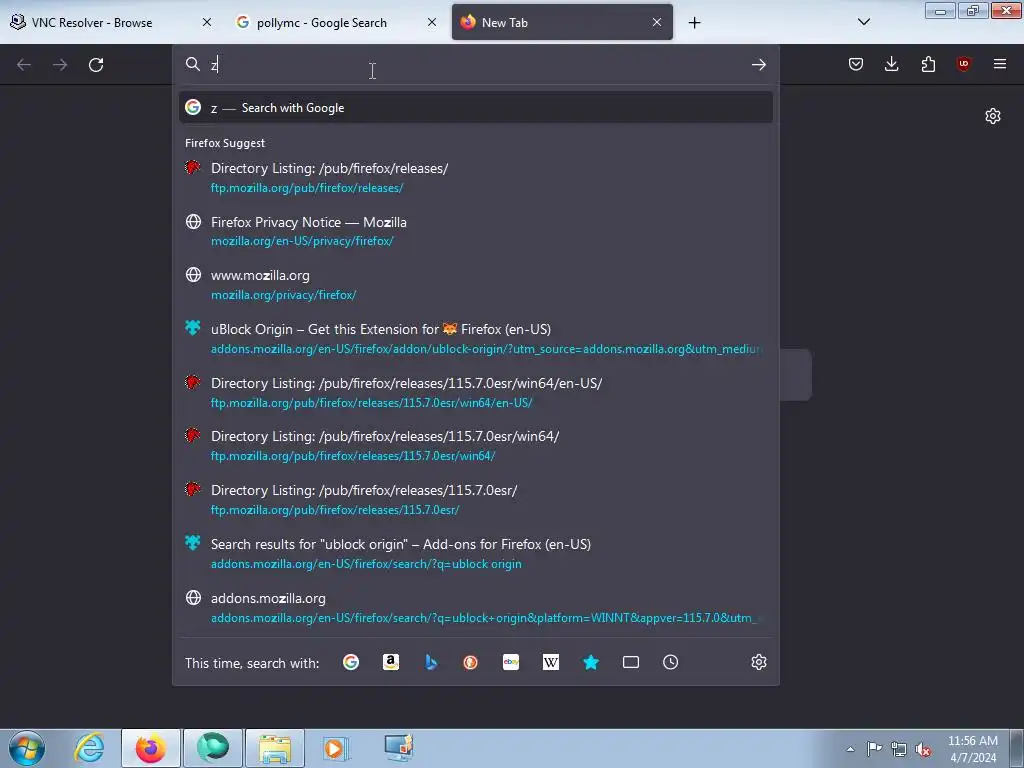Go back one page

click(24, 65)
